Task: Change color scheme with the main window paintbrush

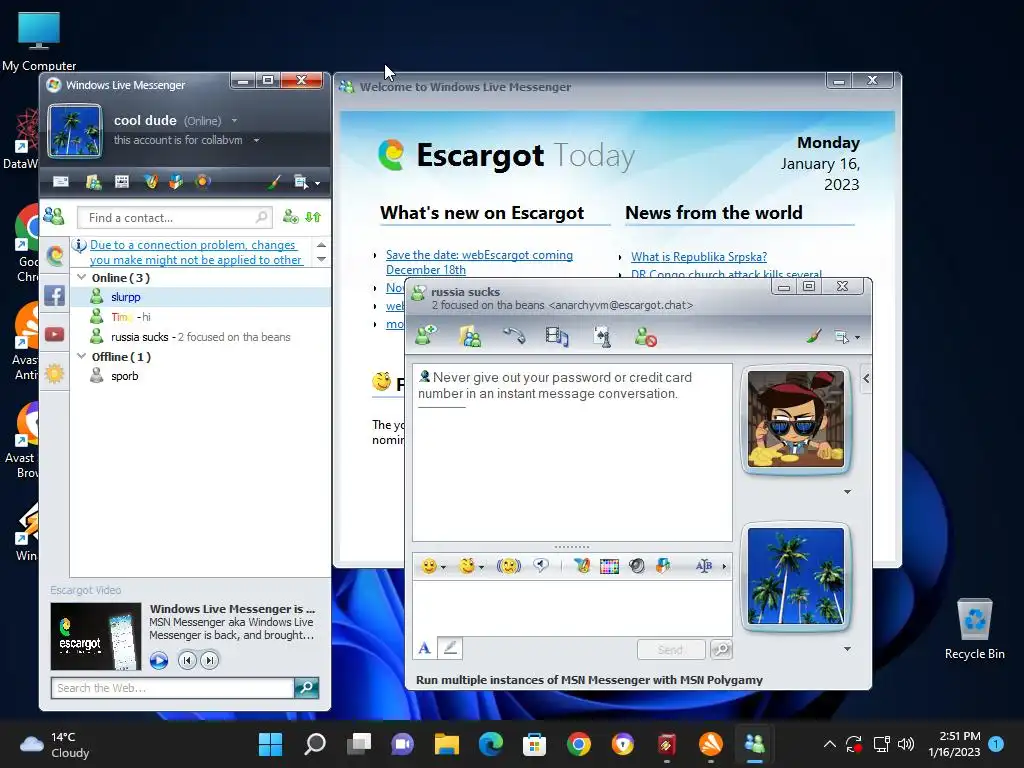Action: pos(274,182)
